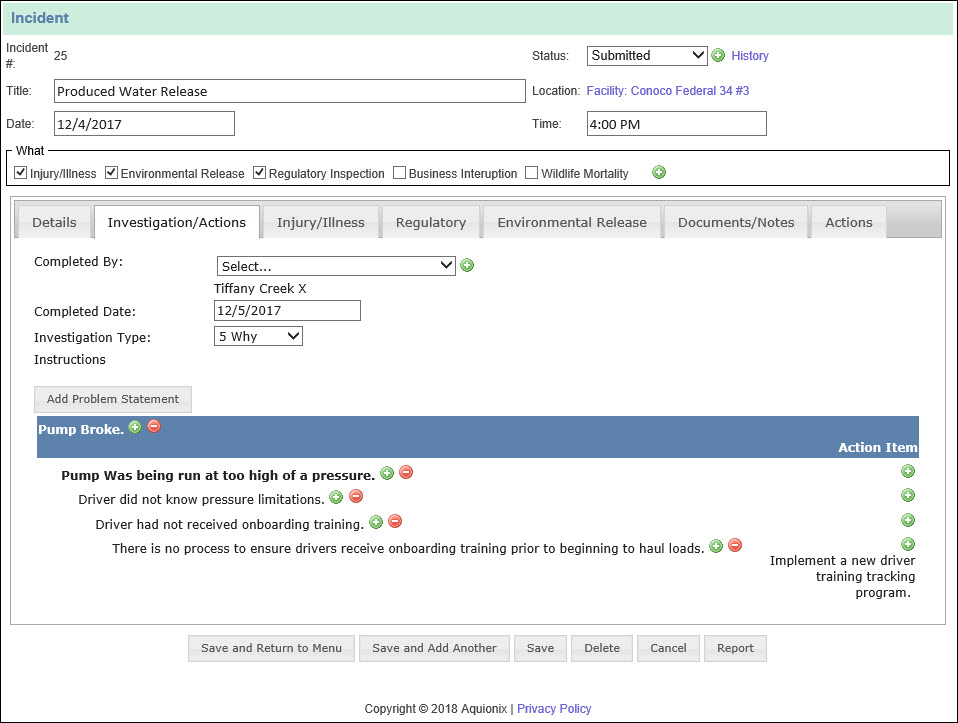The image size is (958, 723).
Task: Add action item for pressure cause row
Action: [x=908, y=470]
